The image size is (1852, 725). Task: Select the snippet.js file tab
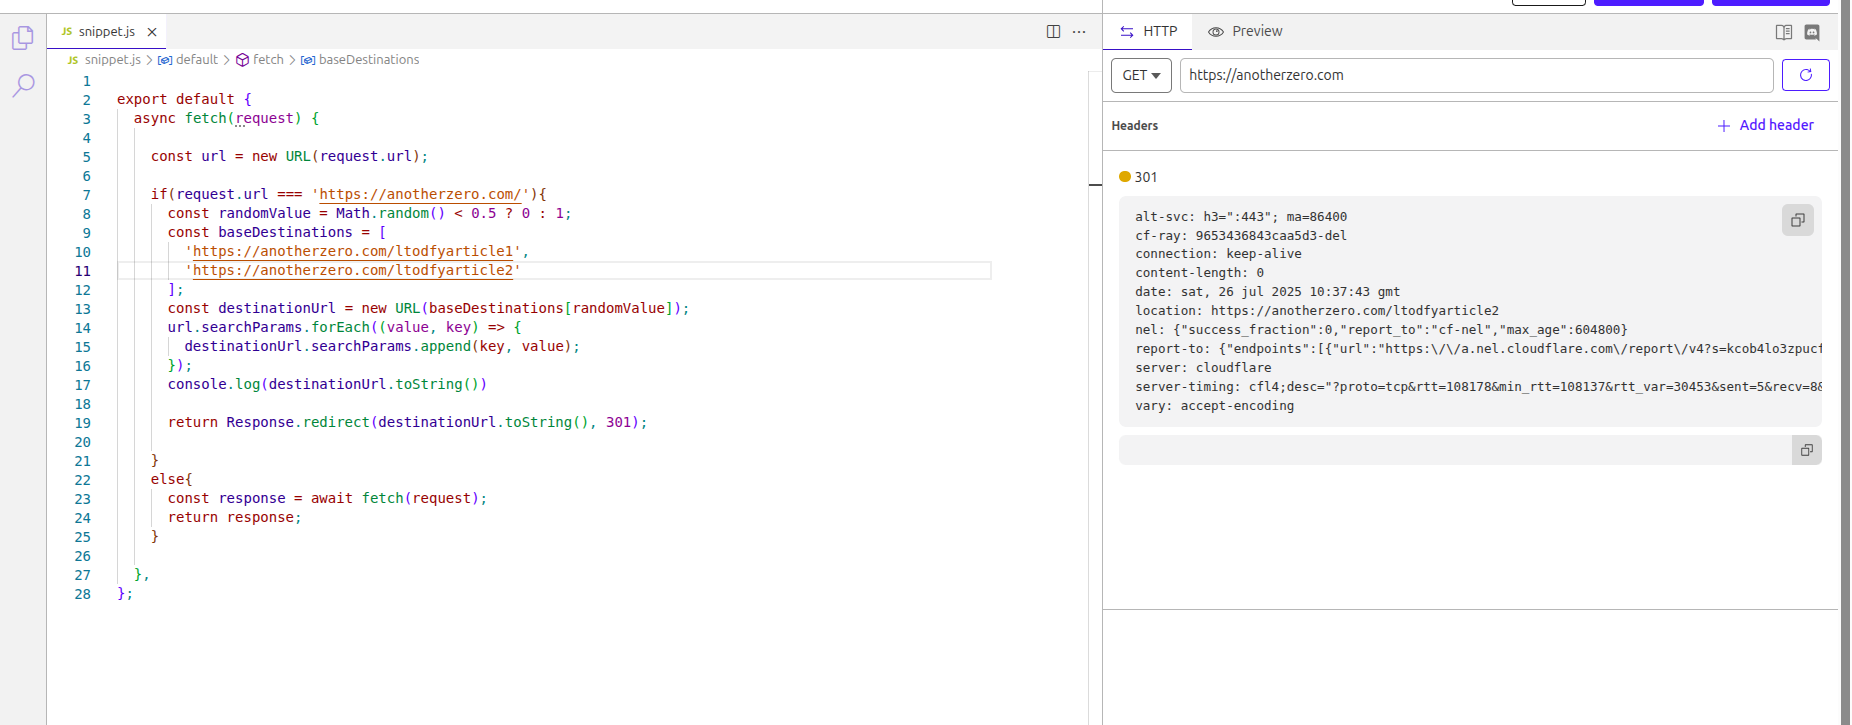pos(106,32)
